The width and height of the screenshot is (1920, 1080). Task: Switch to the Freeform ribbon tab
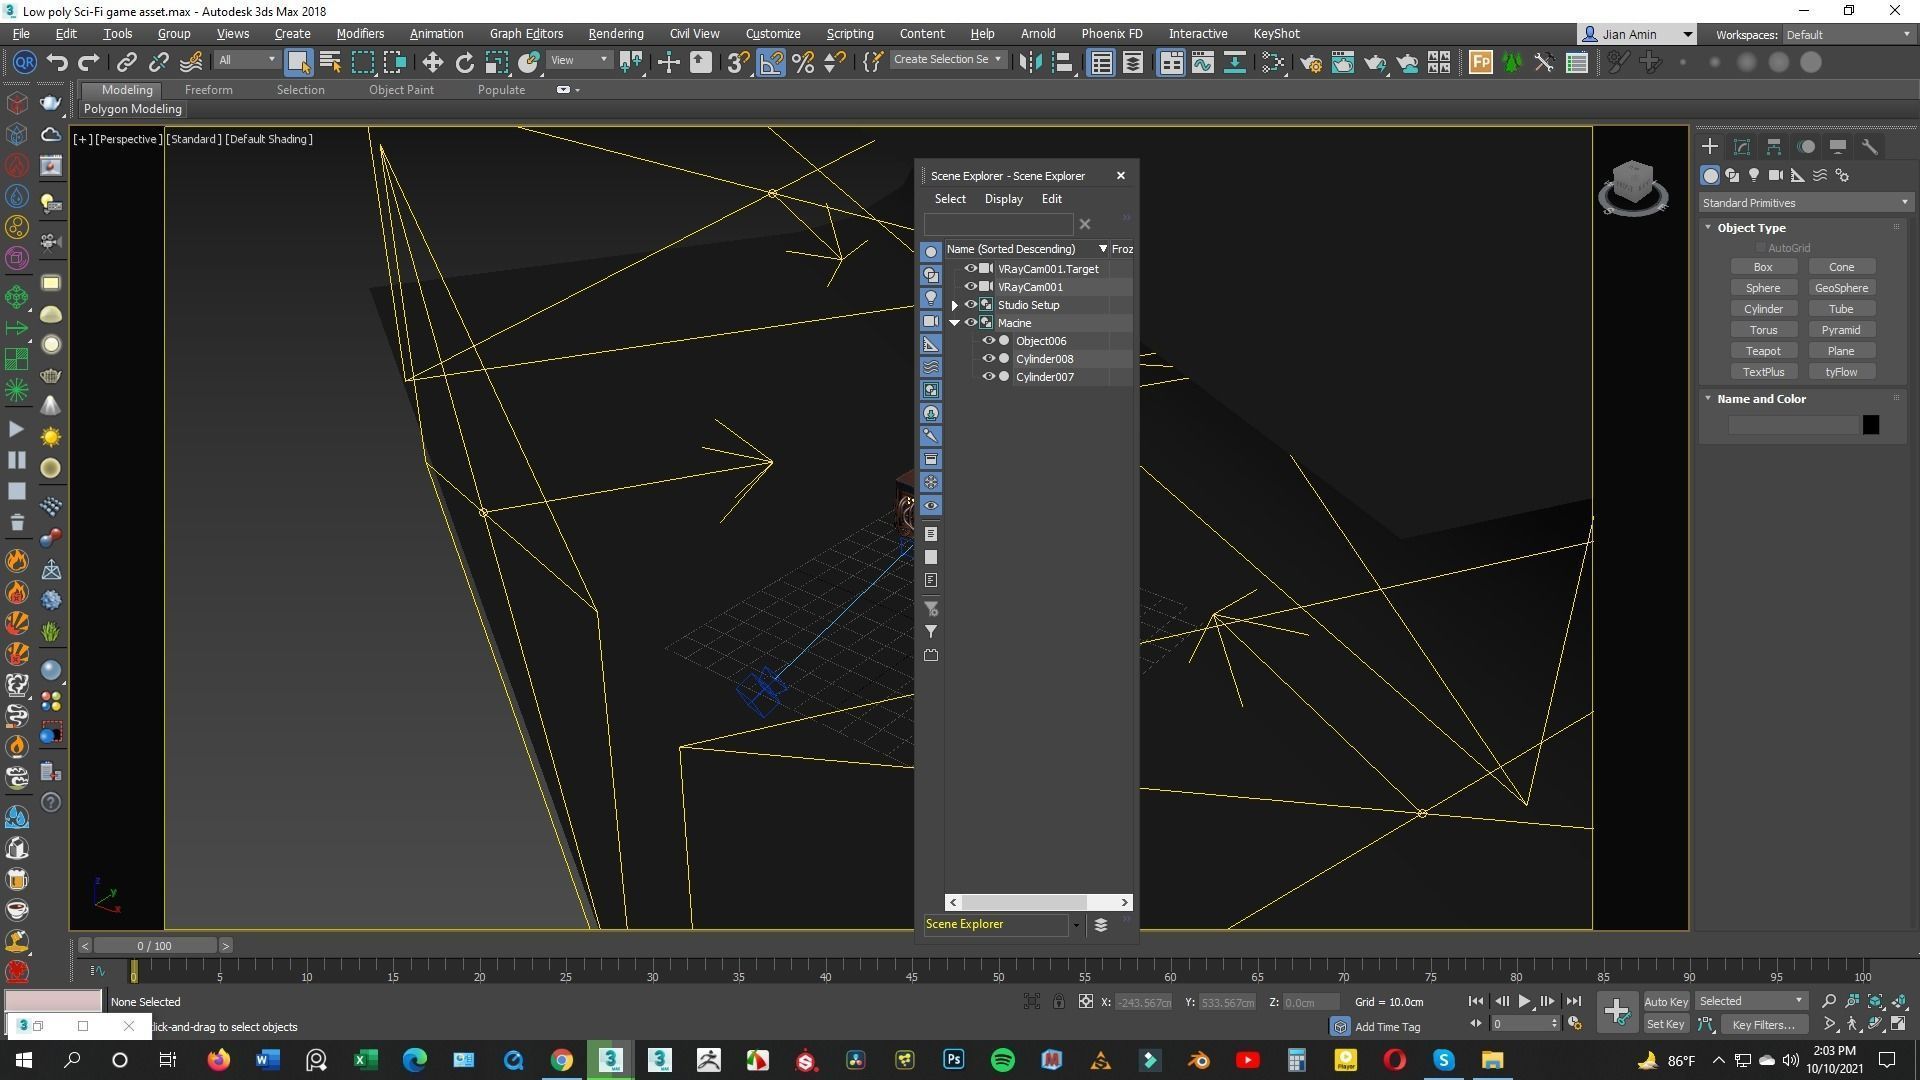point(208,90)
